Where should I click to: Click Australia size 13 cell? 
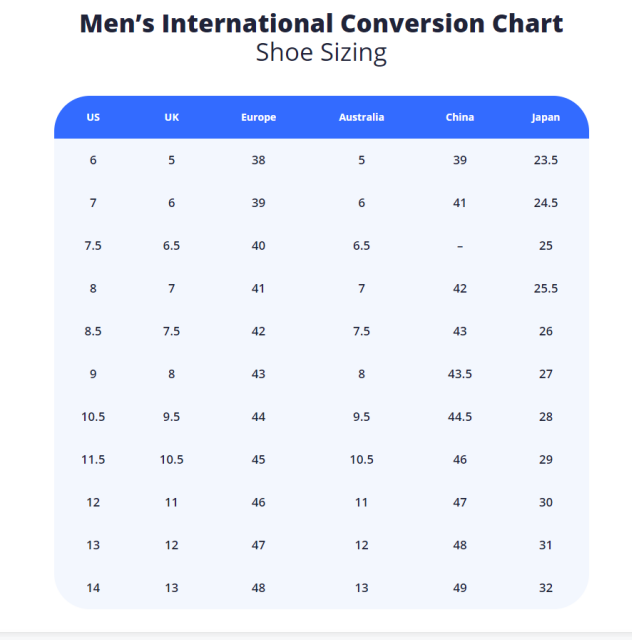(361, 588)
